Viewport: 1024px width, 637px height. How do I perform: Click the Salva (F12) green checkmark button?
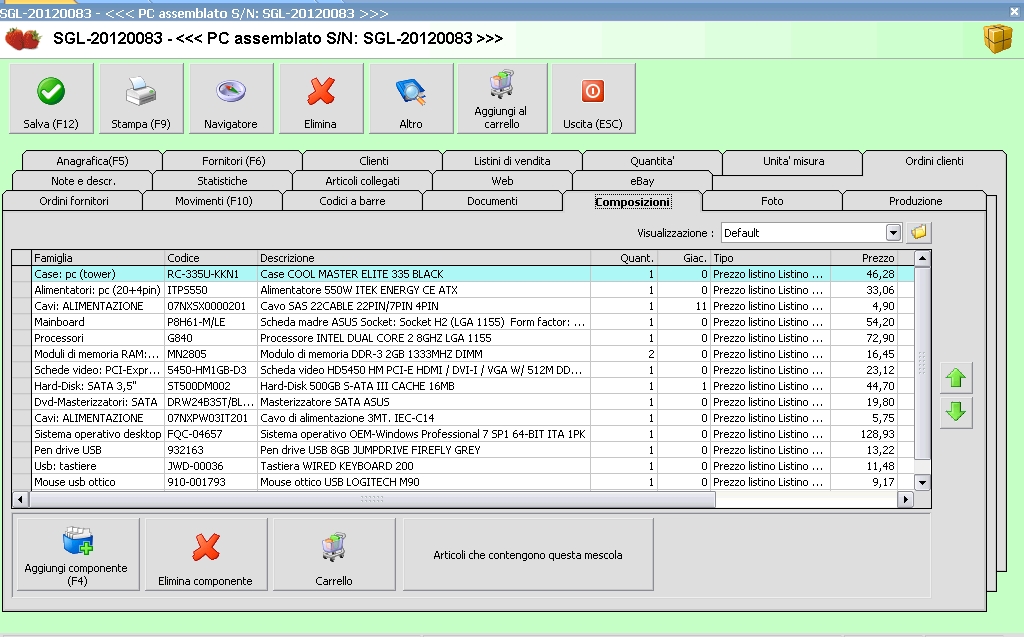coord(52,99)
